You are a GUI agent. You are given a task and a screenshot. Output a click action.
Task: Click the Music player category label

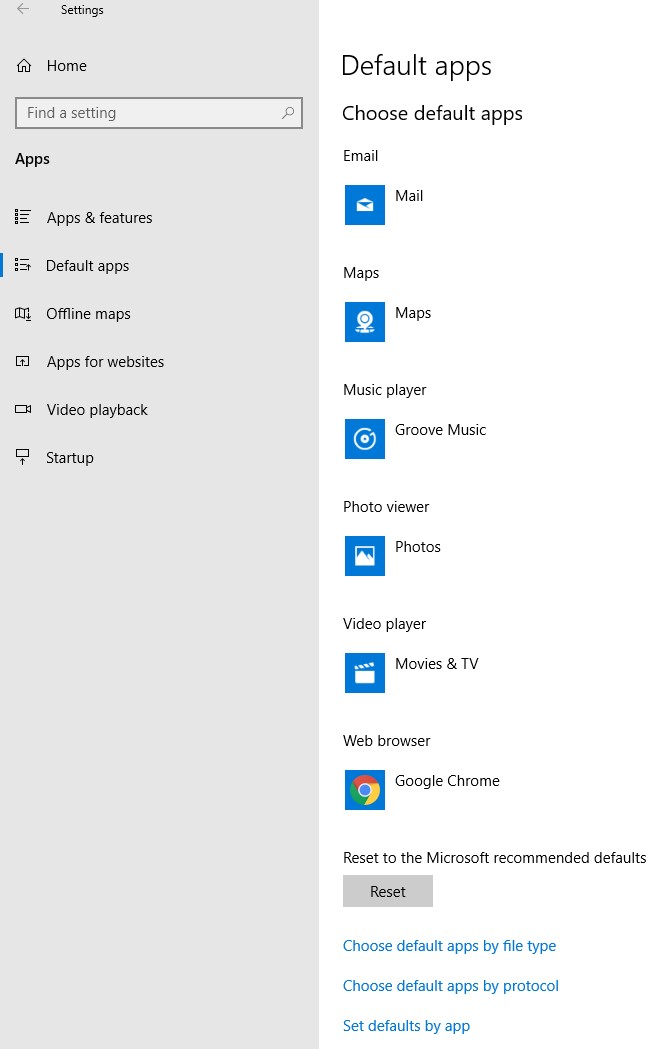[385, 390]
